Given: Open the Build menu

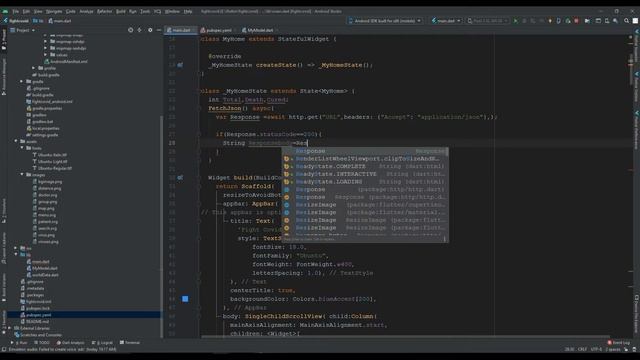Looking at the screenshot, I should tap(121, 11).
